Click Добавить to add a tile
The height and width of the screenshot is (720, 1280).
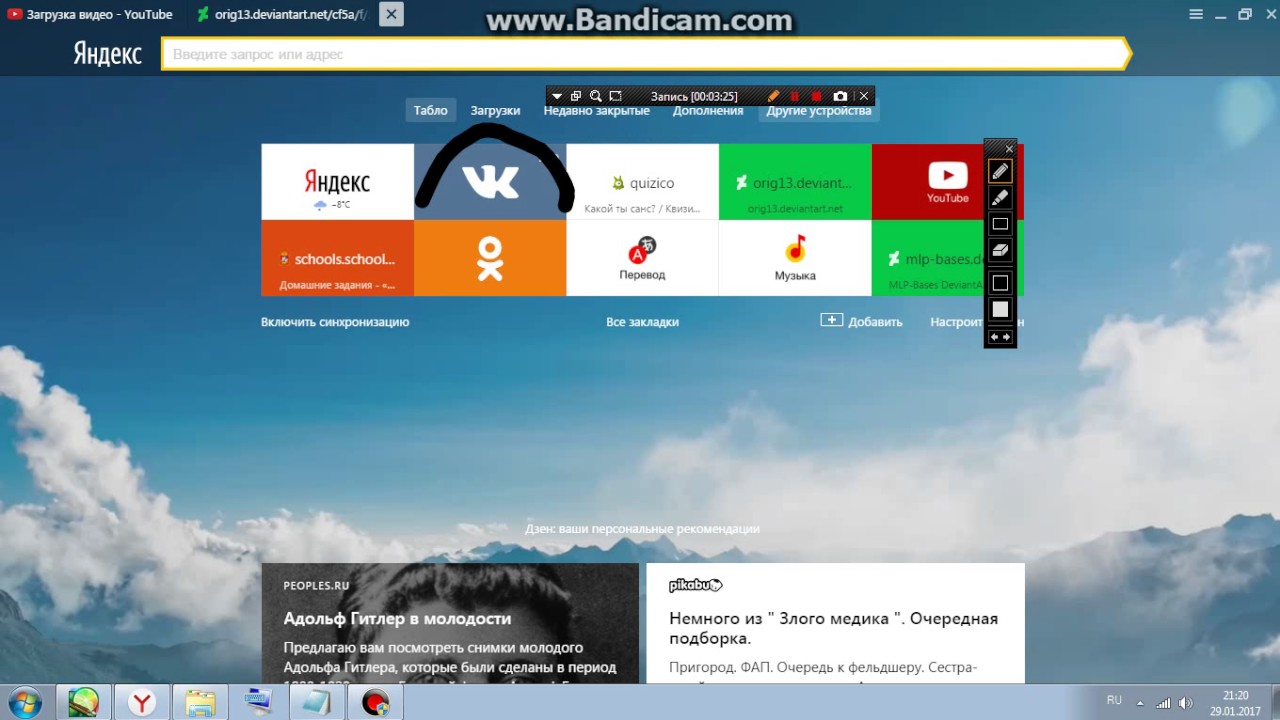pos(862,321)
